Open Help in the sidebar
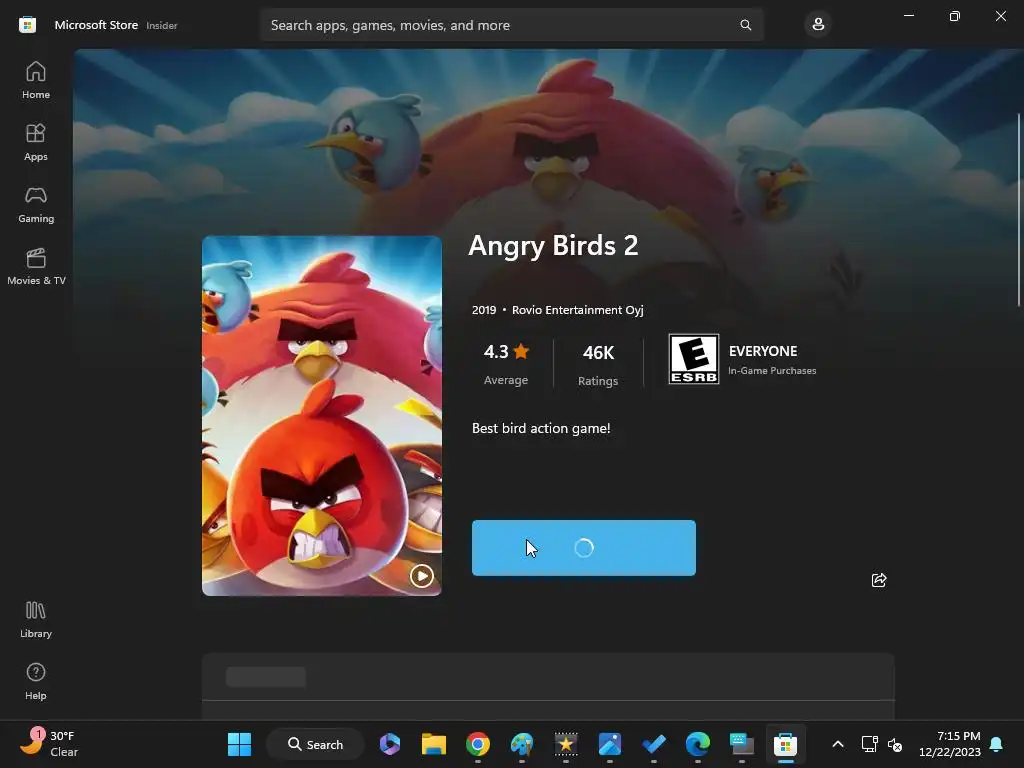Screen dimensions: 1024x768 [x=36, y=682]
